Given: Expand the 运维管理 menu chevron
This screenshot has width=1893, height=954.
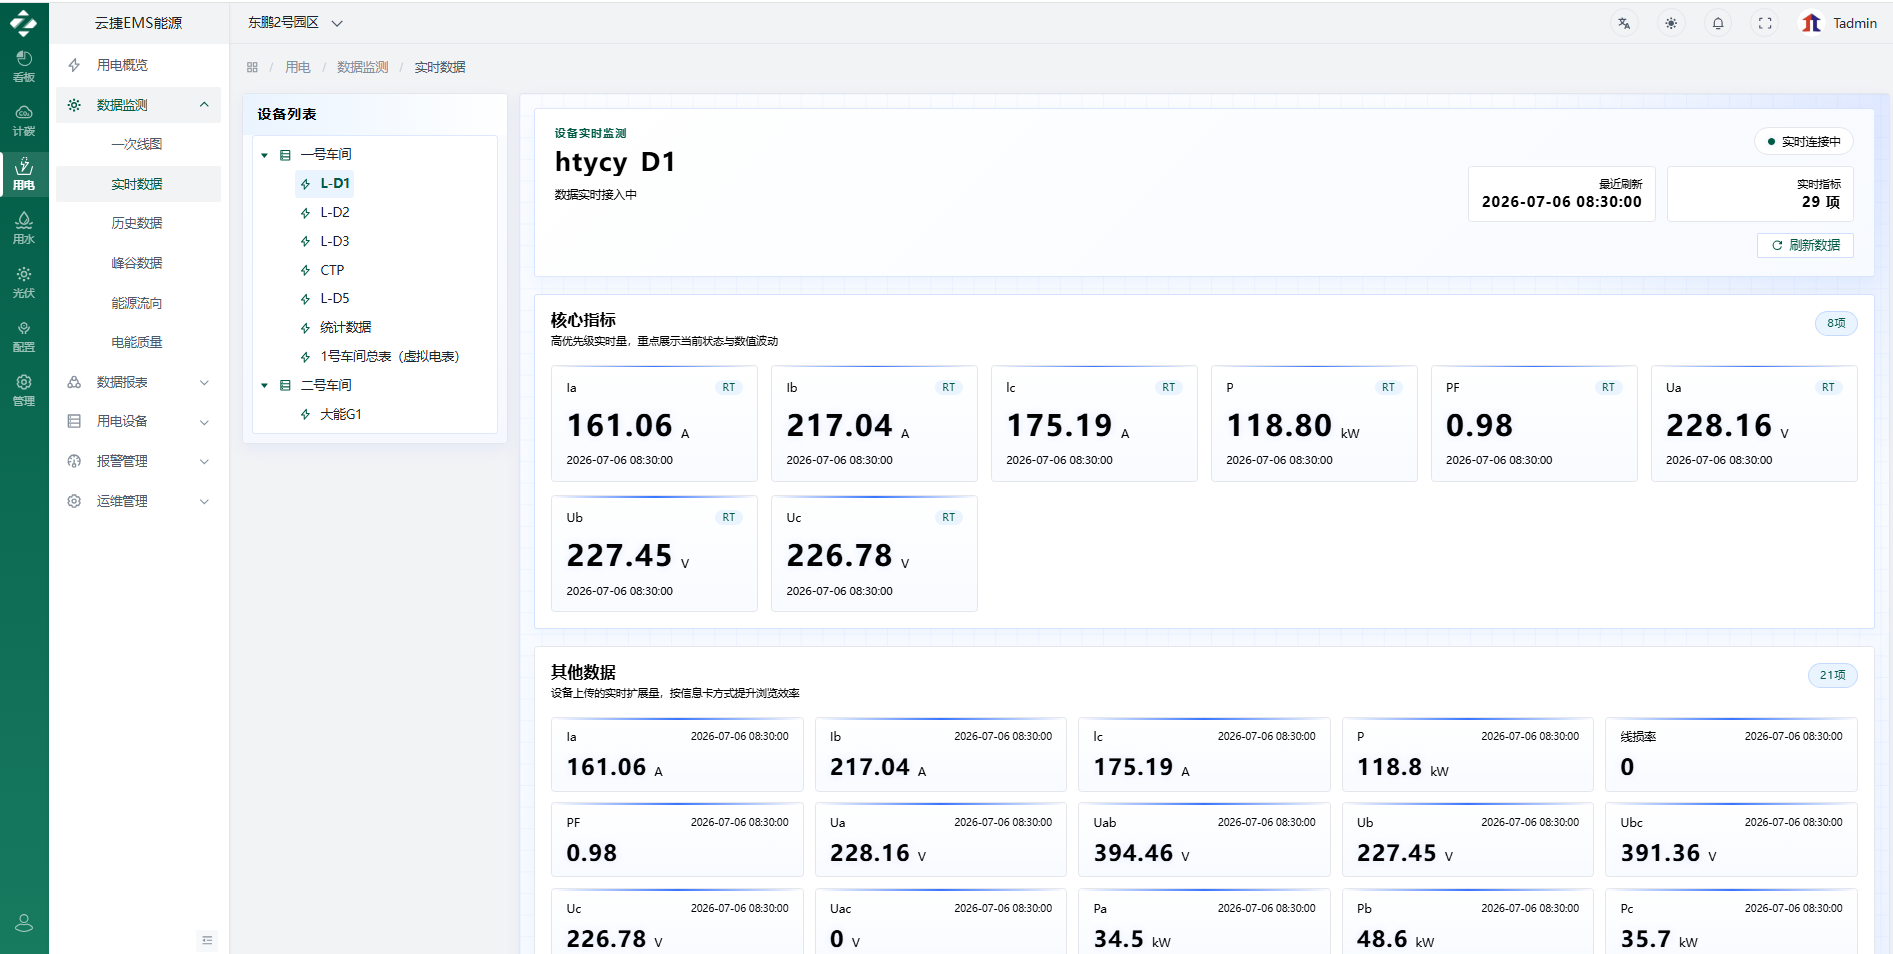Looking at the screenshot, I should point(204,501).
